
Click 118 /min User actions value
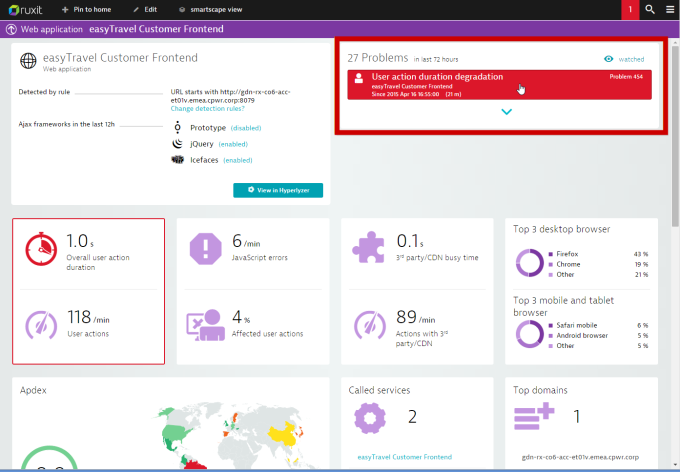(x=88, y=317)
